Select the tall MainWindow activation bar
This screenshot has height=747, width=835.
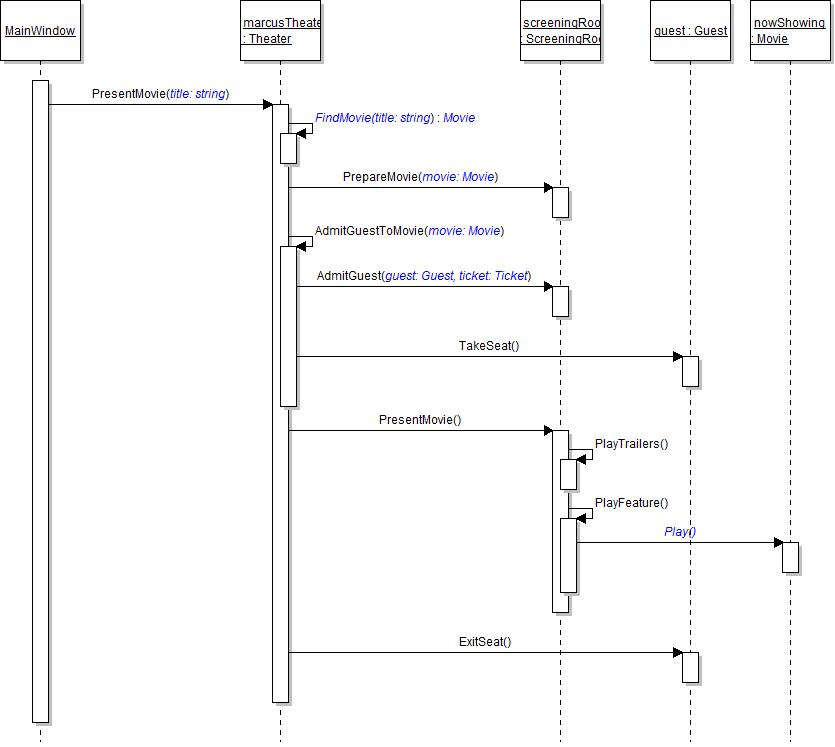40,400
